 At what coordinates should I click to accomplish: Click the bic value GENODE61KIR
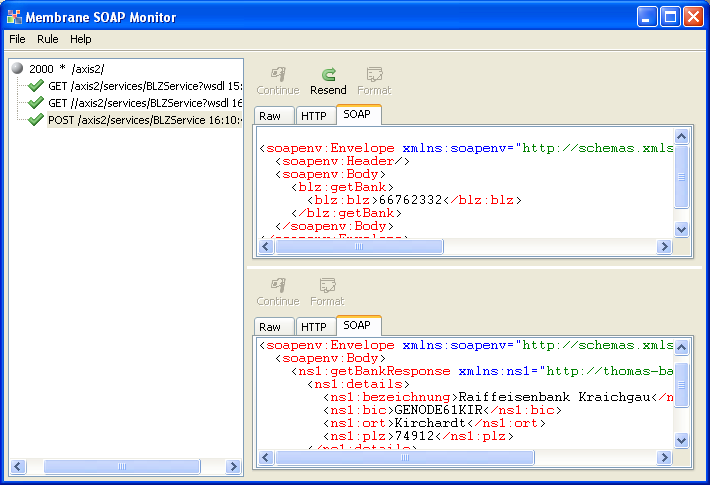pos(438,410)
